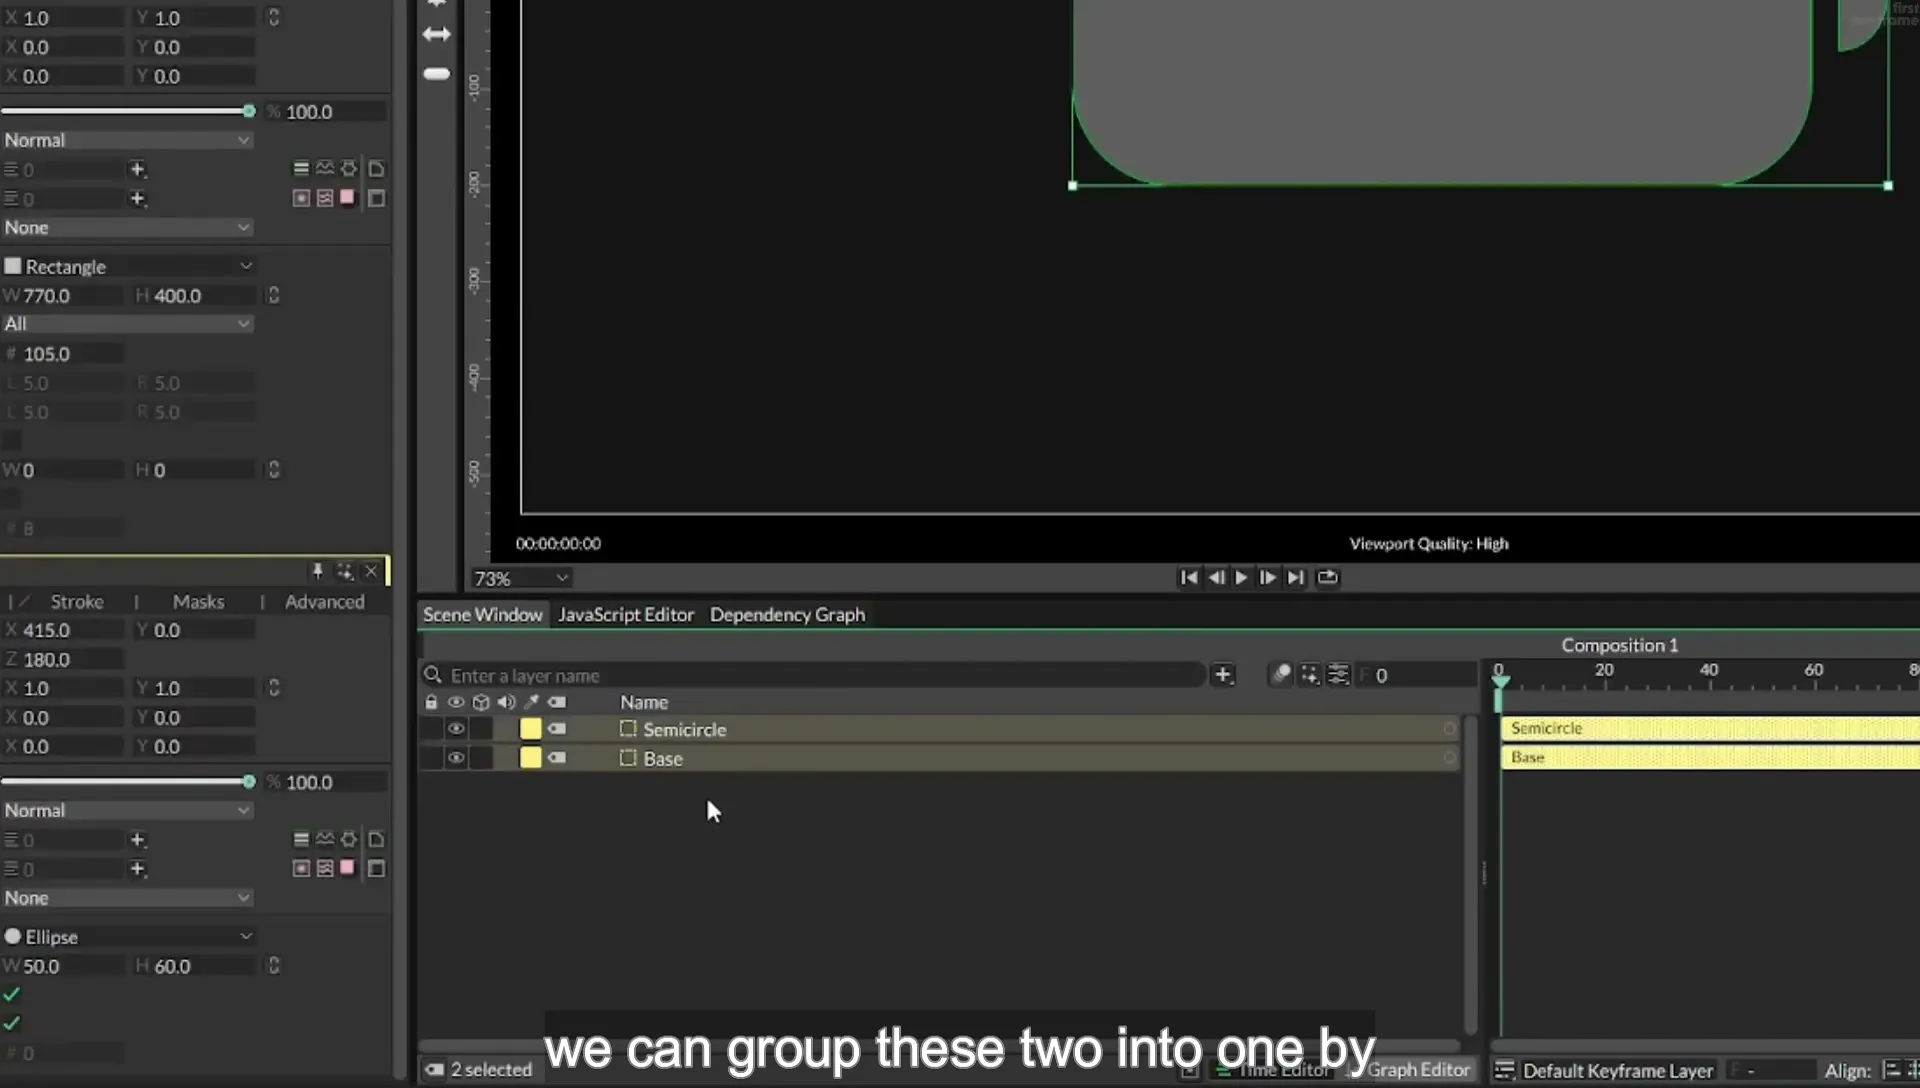Viewport: 1920px width, 1088px height.
Task: Click the tag column header icon
Action: [x=557, y=702]
